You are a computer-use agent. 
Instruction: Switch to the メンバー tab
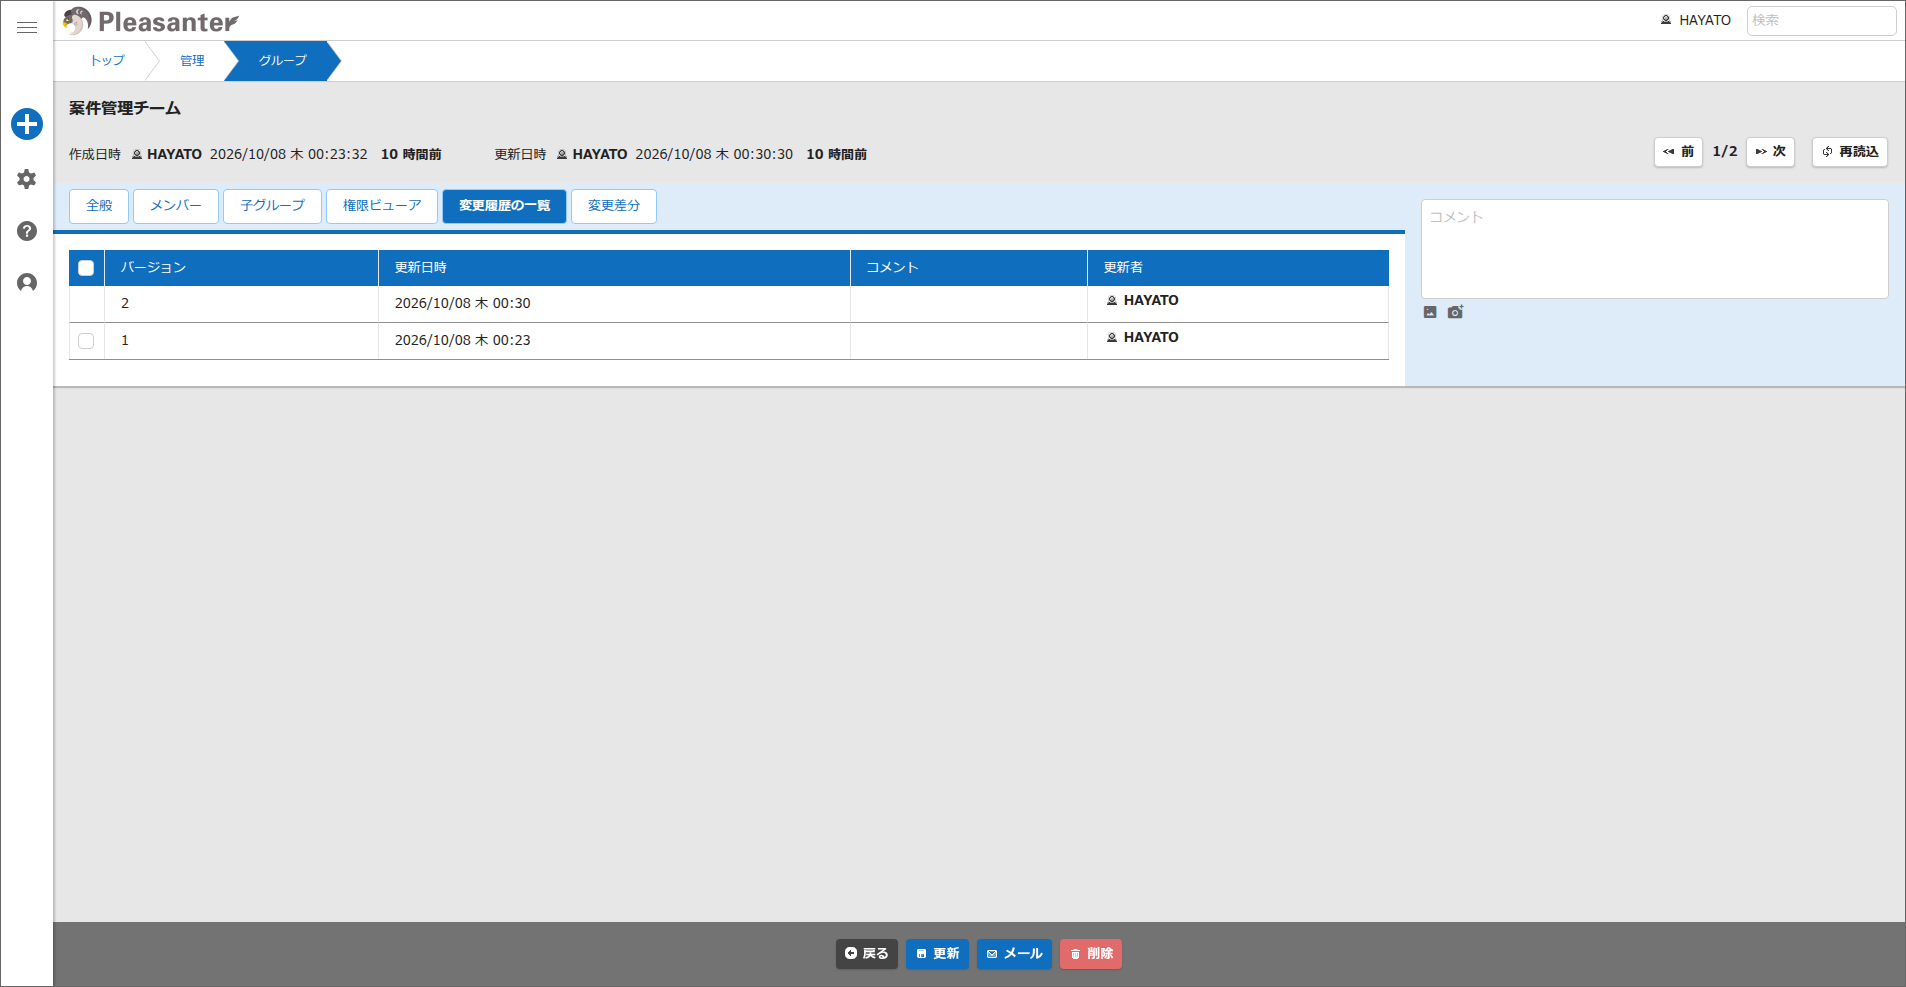(176, 206)
